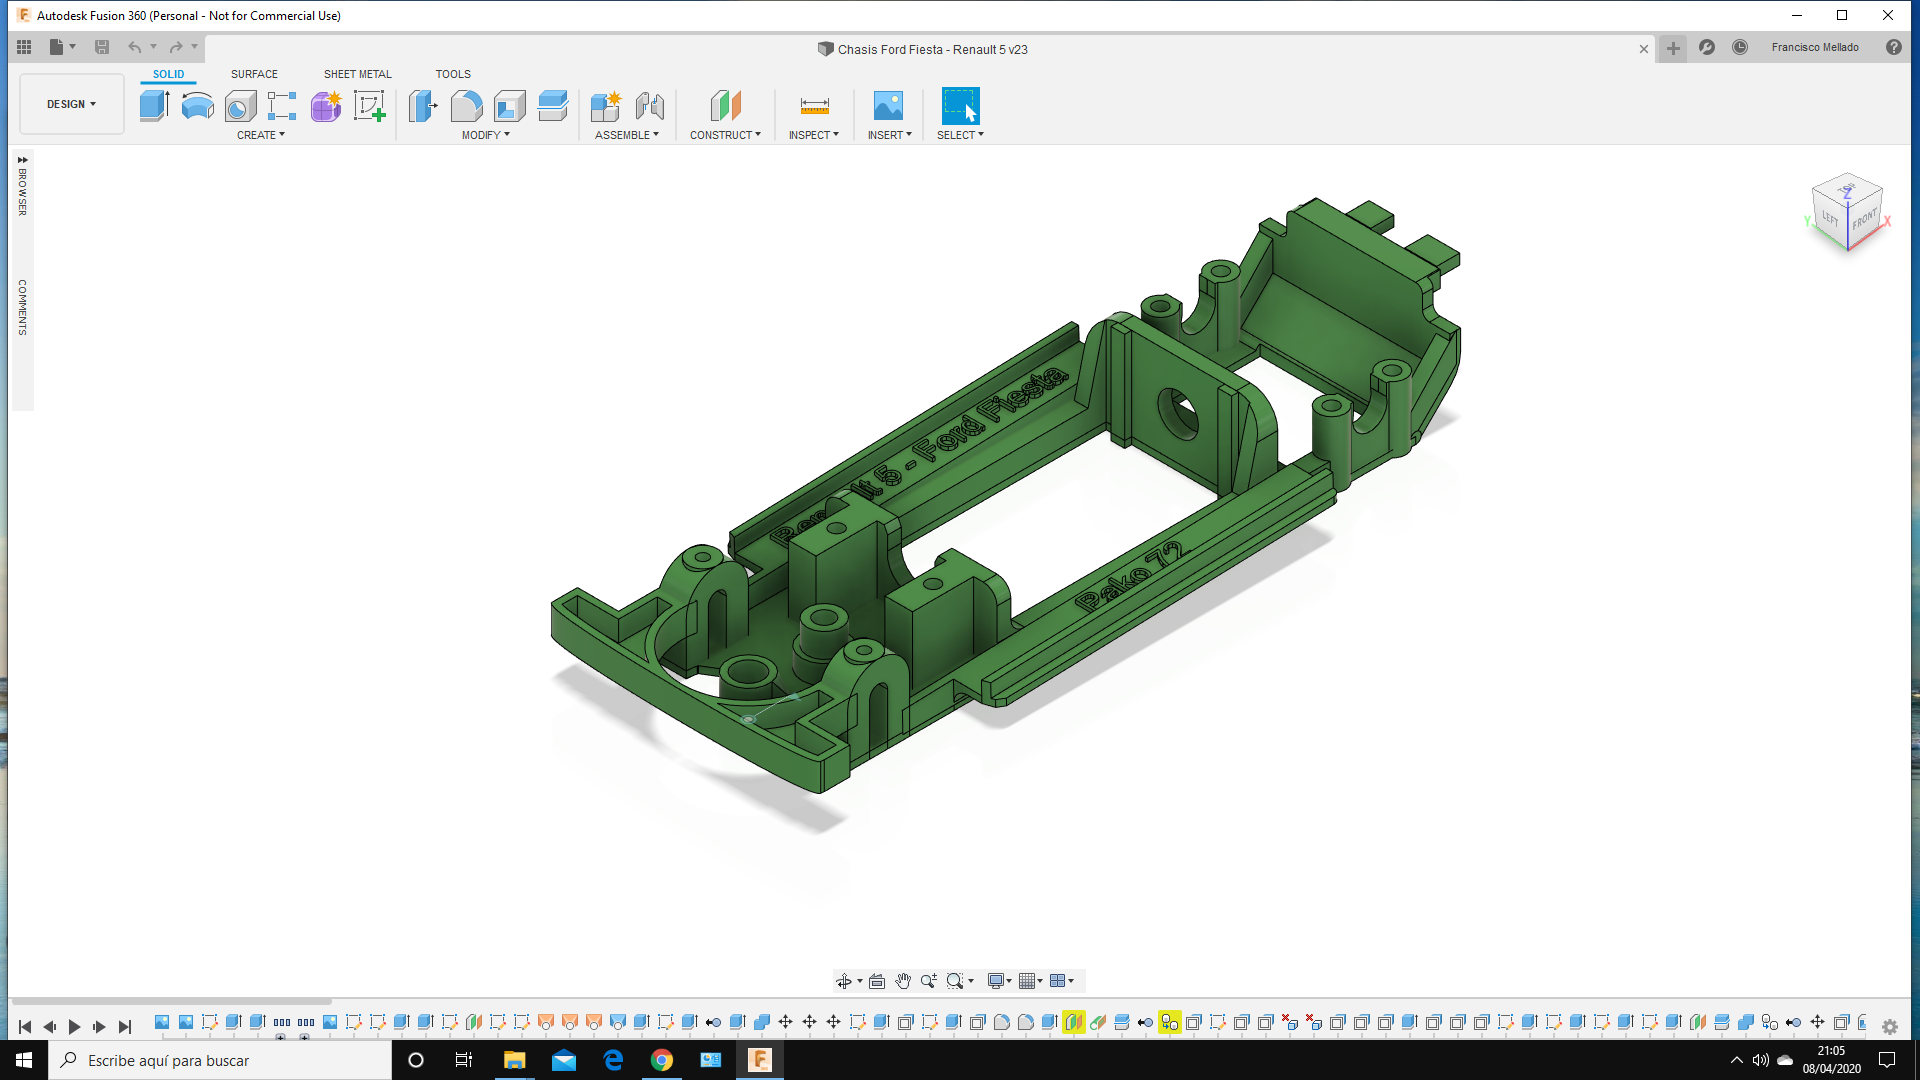
Task: Click the highlighted yellow timeline feature
Action: (x=1073, y=1022)
